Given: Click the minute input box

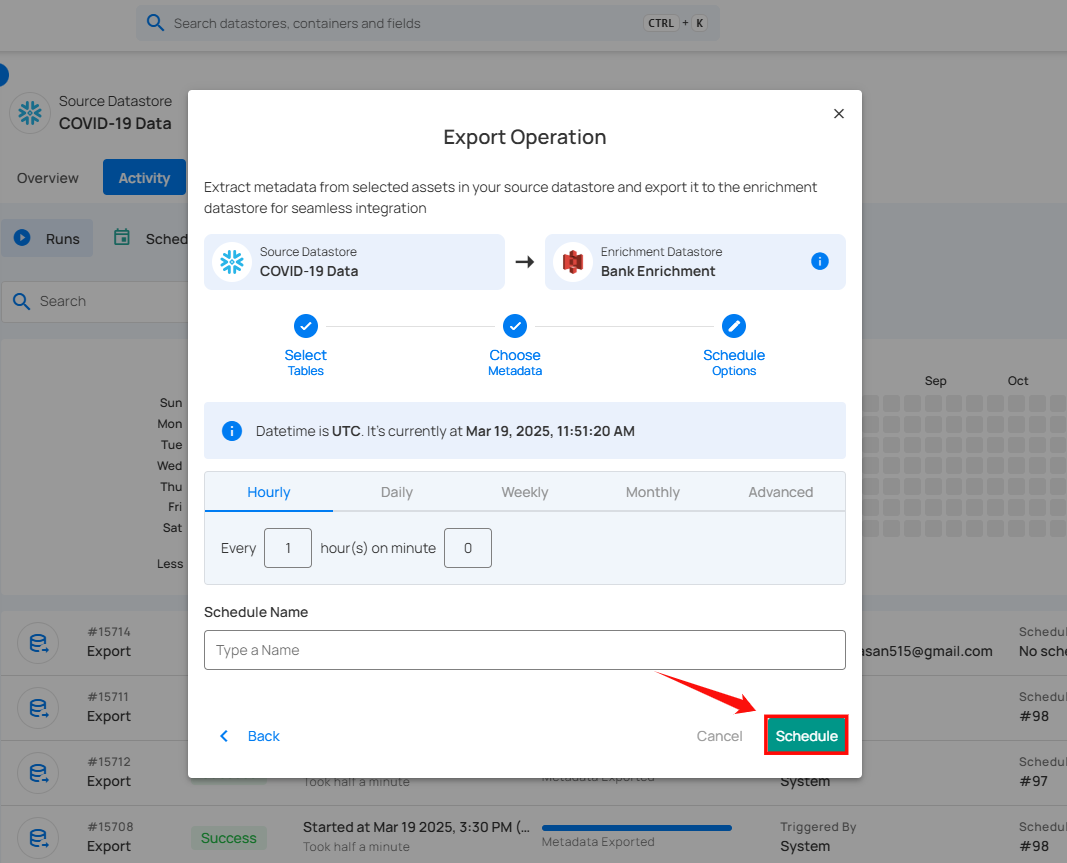Looking at the screenshot, I should 468,548.
